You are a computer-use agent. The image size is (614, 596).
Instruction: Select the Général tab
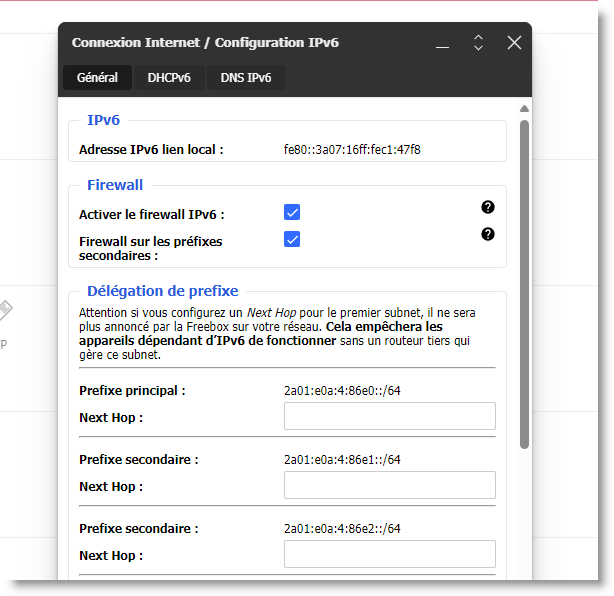[97, 77]
